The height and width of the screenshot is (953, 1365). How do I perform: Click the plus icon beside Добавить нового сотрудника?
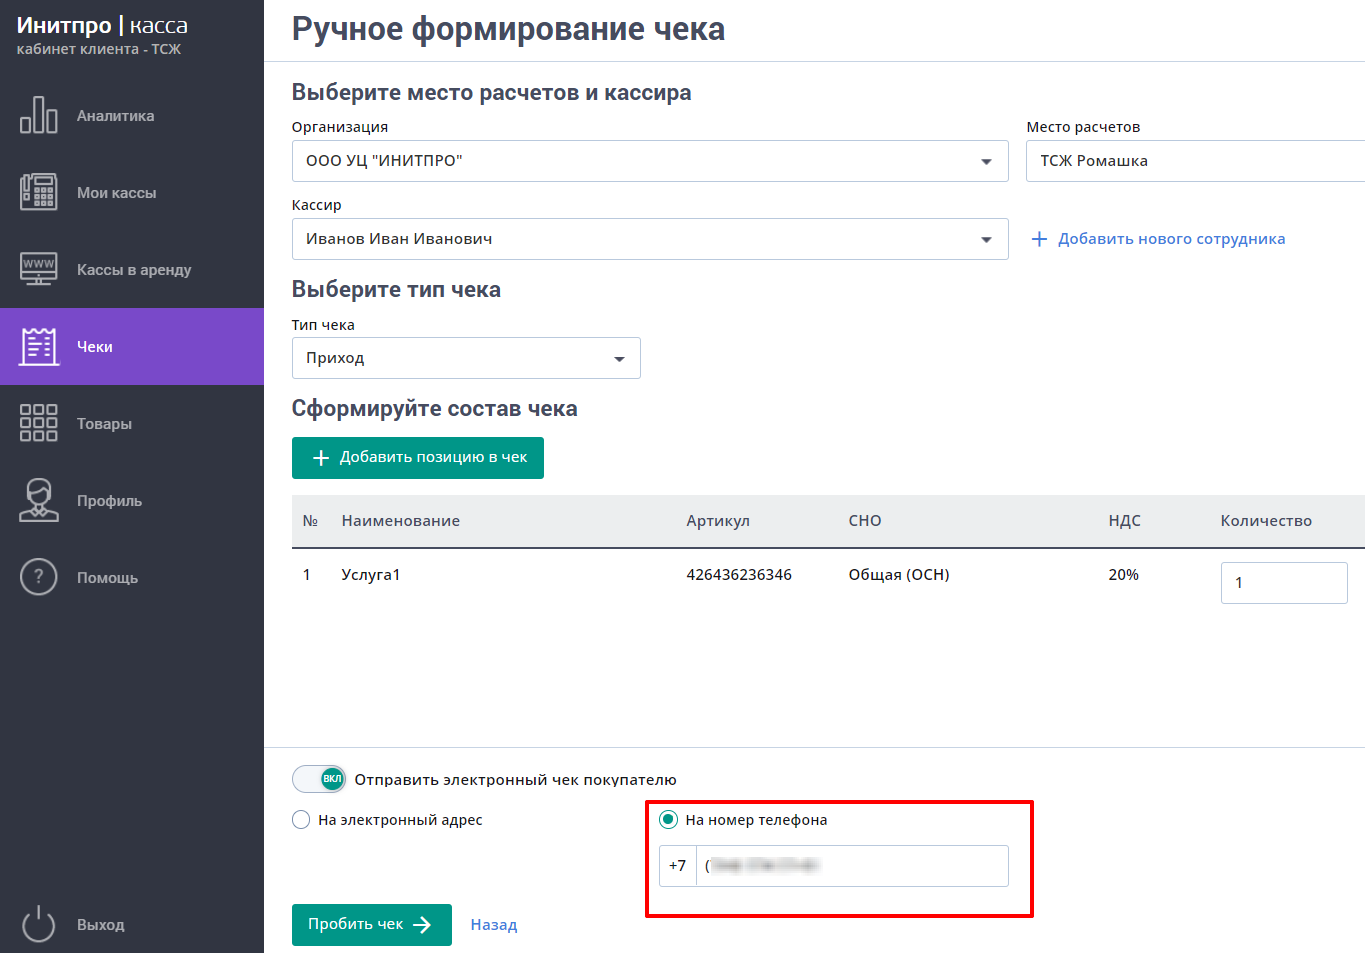pyautogui.click(x=1039, y=239)
